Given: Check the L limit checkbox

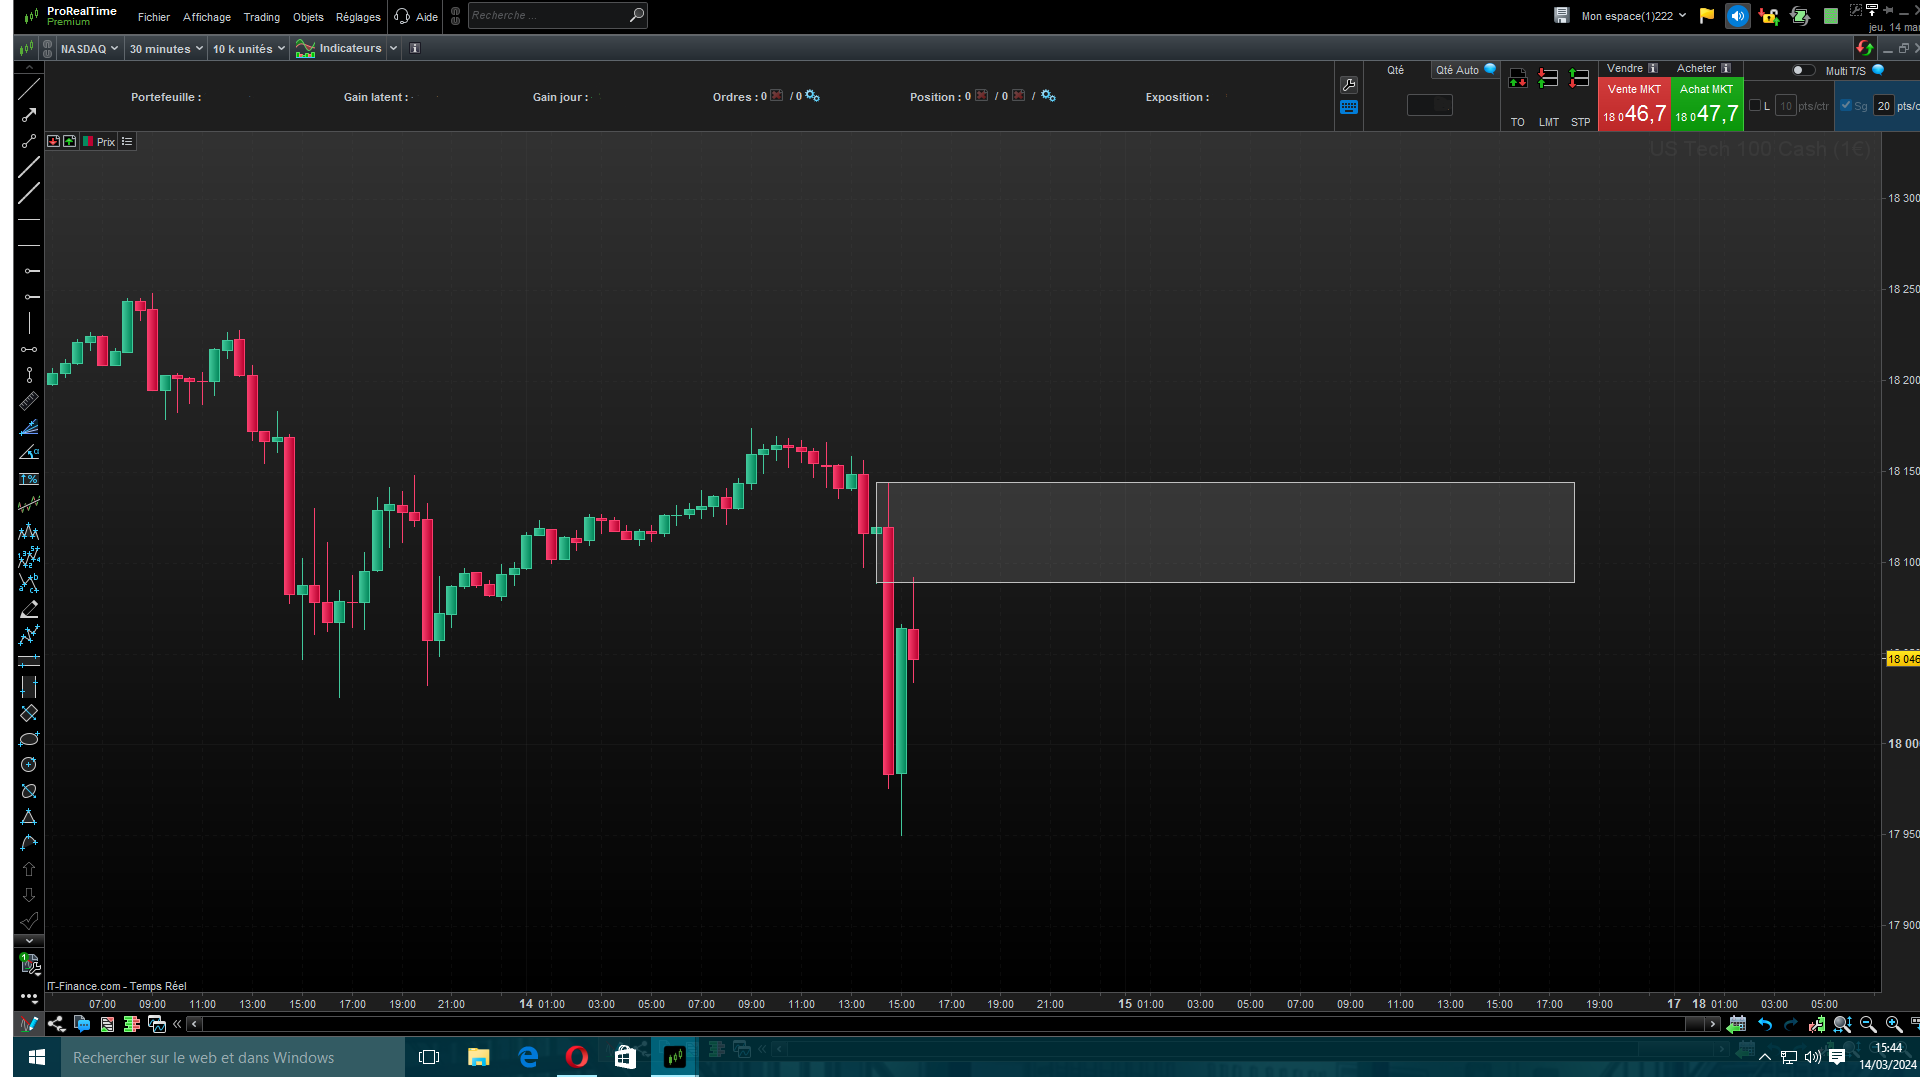Looking at the screenshot, I should click(x=1755, y=105).
